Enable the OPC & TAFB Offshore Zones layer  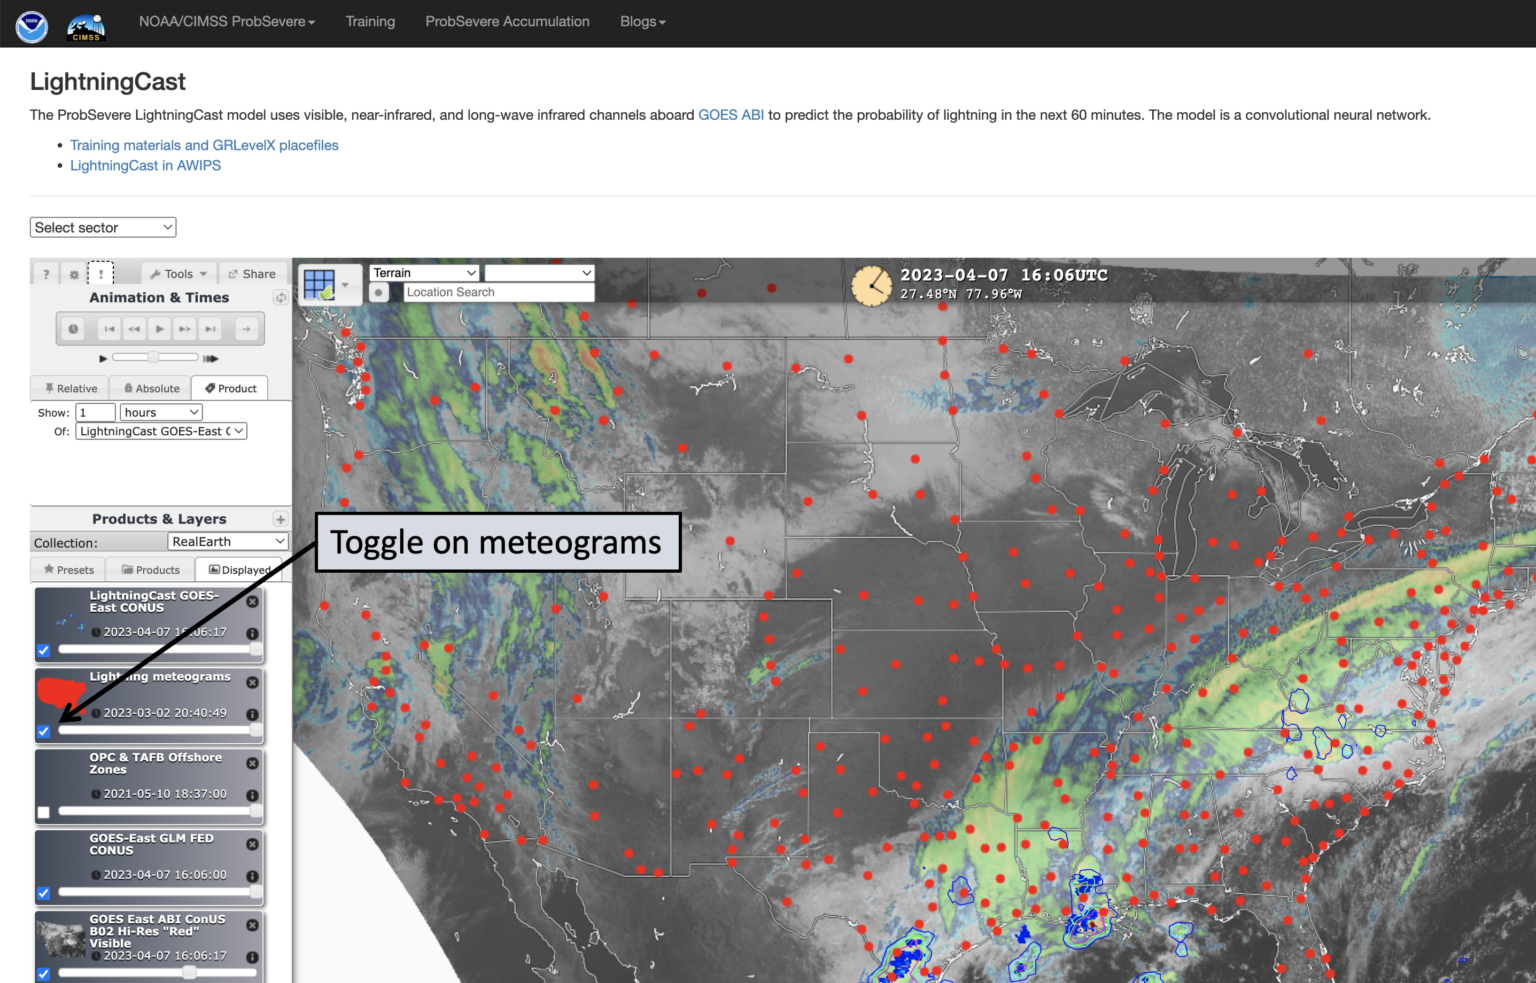tap(43, 811)
